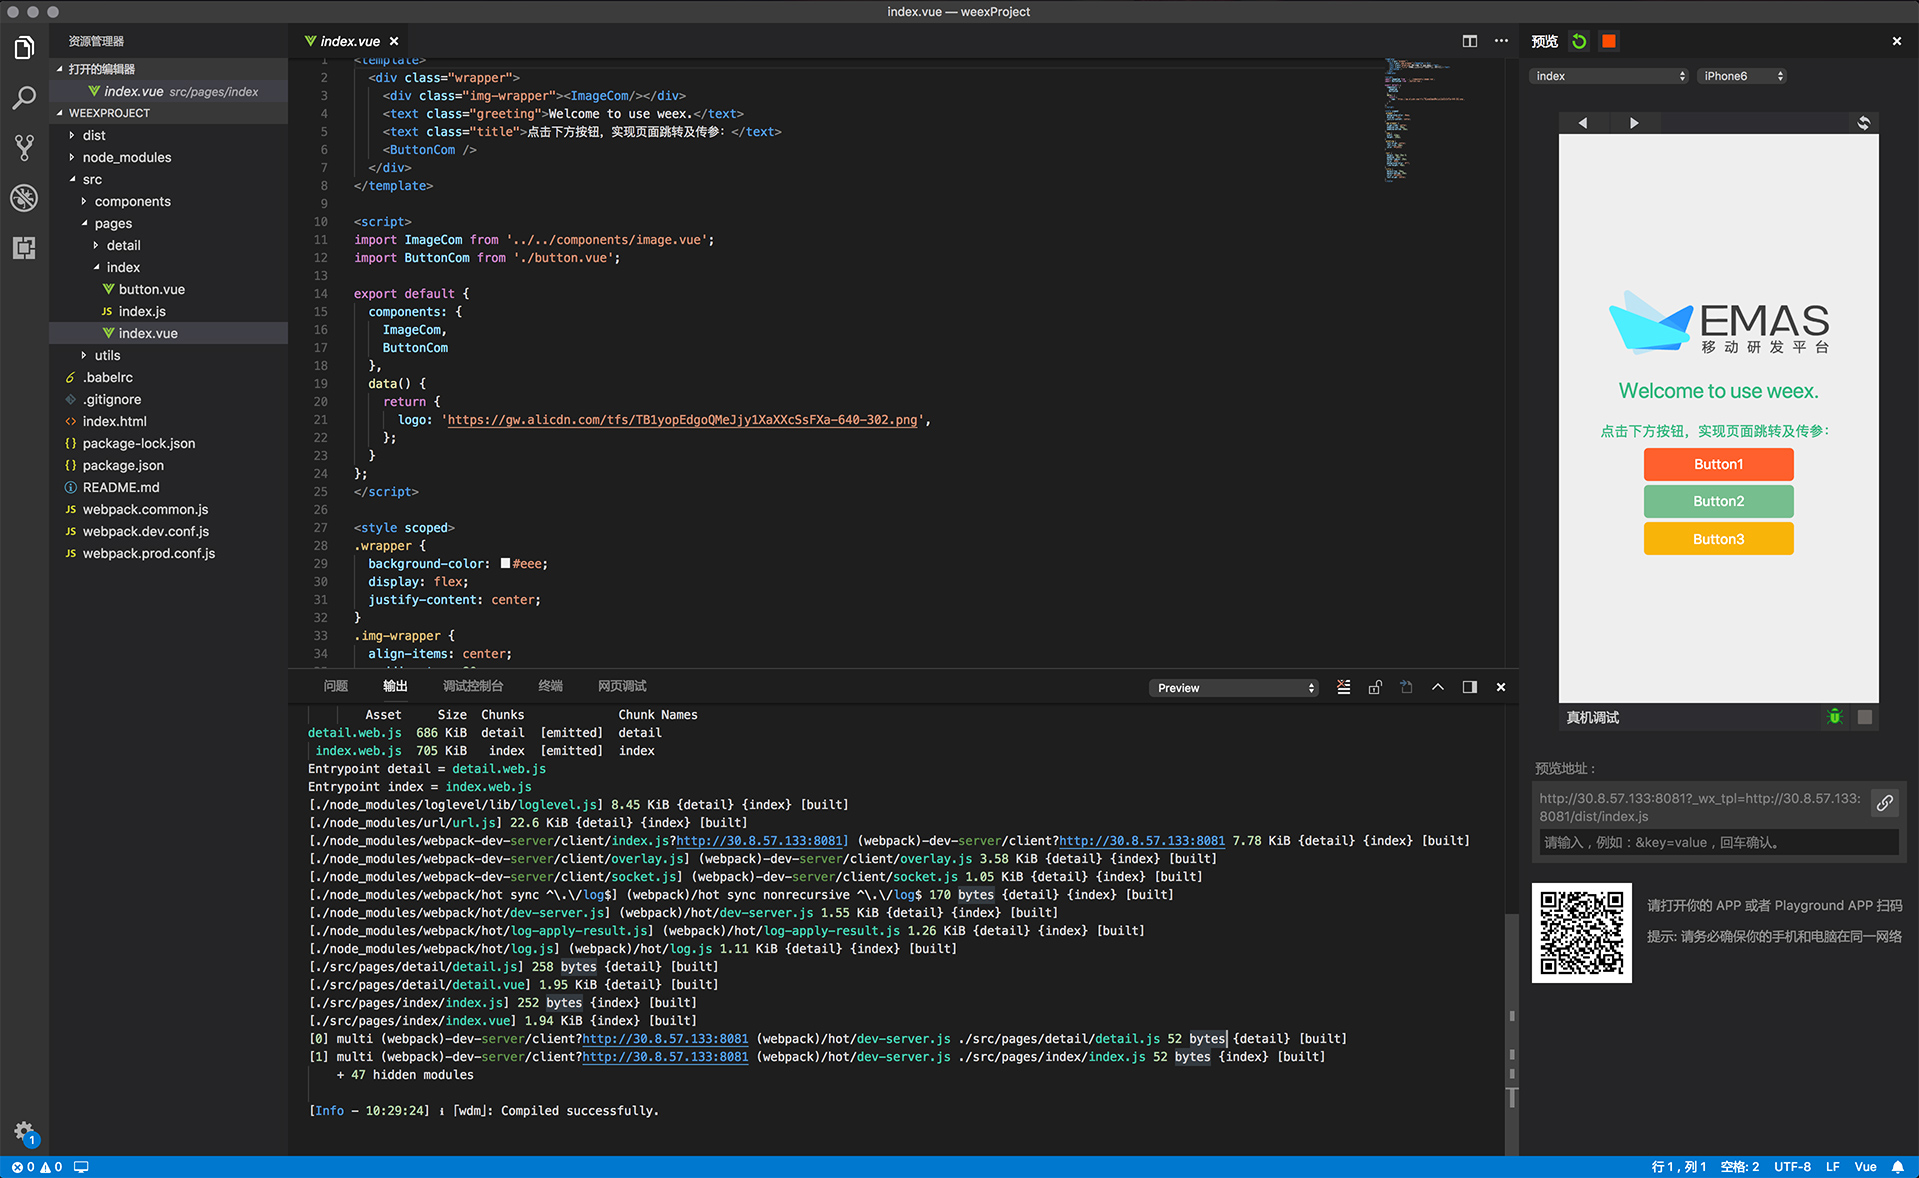Click the preview URL parameter input
Screen dimensions: 1919x1178
(x=1717, y=842)
